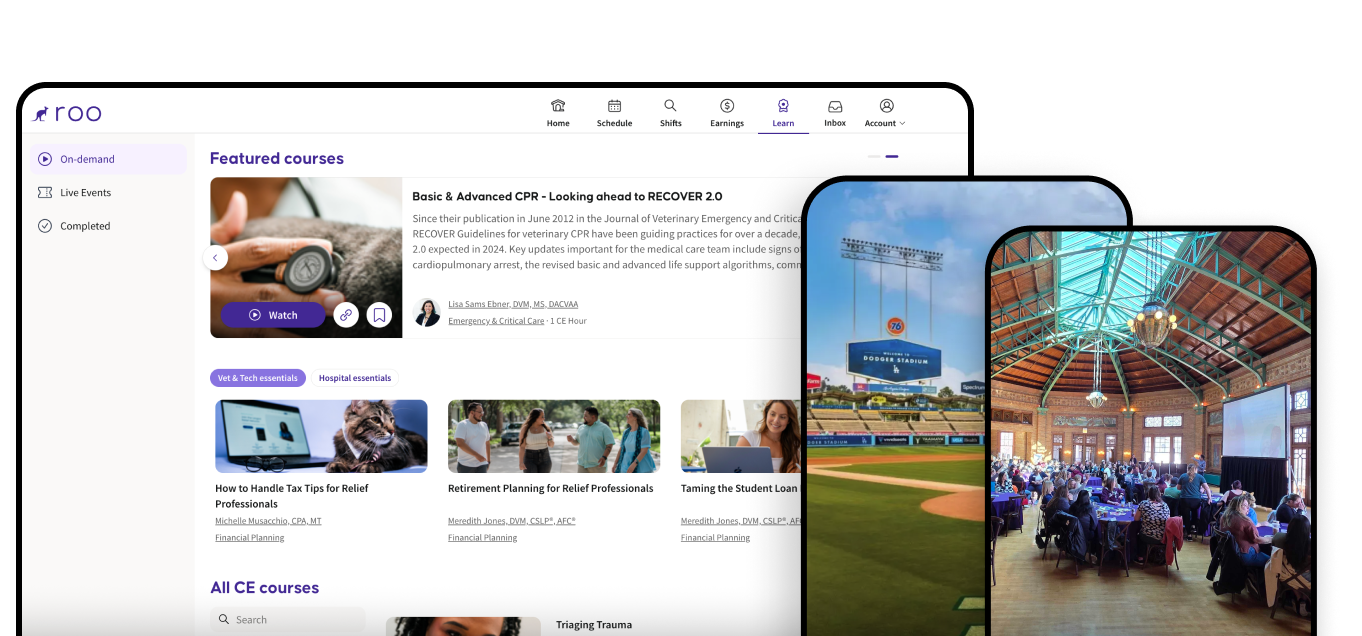The width and height of the screenshot is (1362, 636).
Task: Switch to the Hospital essentials tab
Action: 355,378
